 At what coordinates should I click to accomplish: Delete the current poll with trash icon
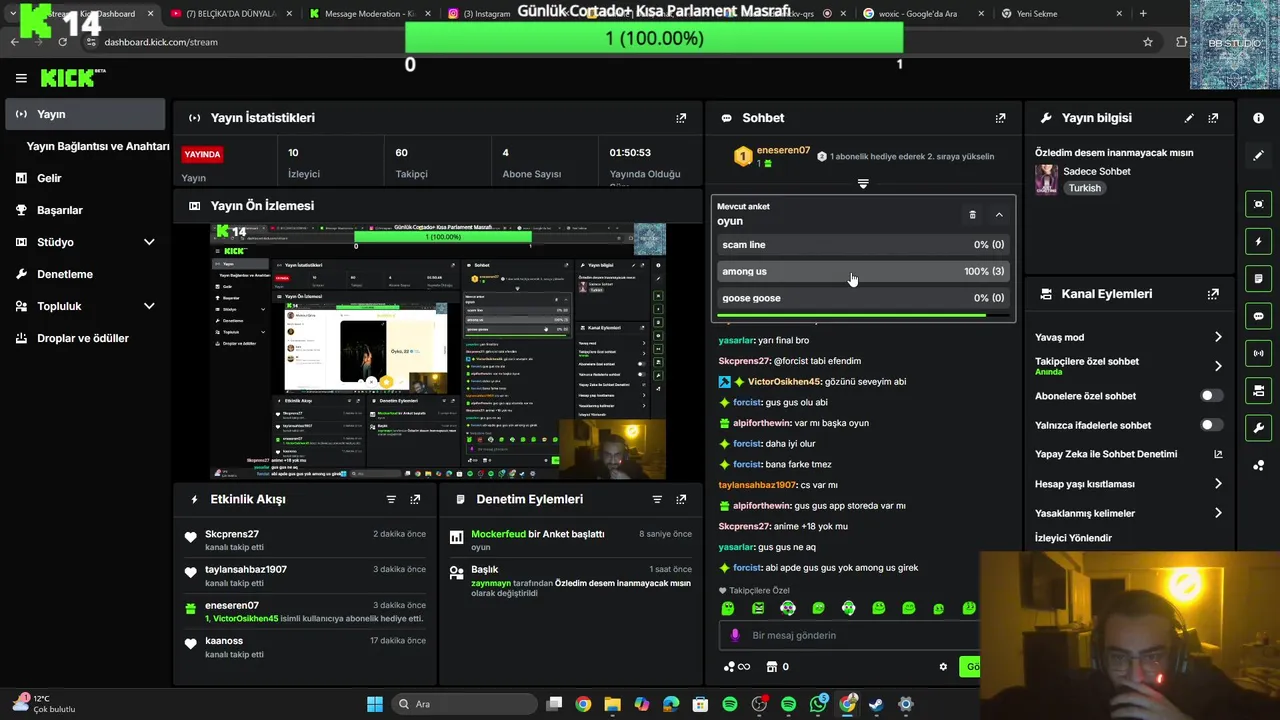972,214
